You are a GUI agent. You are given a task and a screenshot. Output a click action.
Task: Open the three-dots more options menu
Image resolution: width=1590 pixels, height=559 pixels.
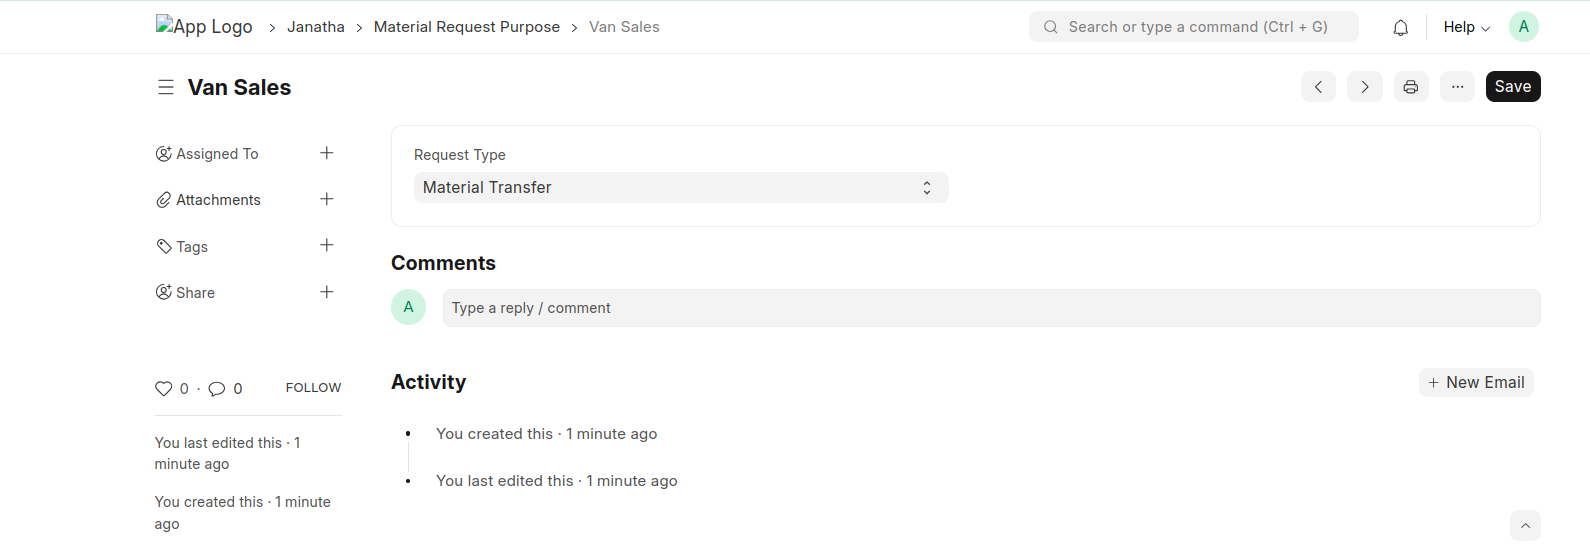pos(1457,87)
